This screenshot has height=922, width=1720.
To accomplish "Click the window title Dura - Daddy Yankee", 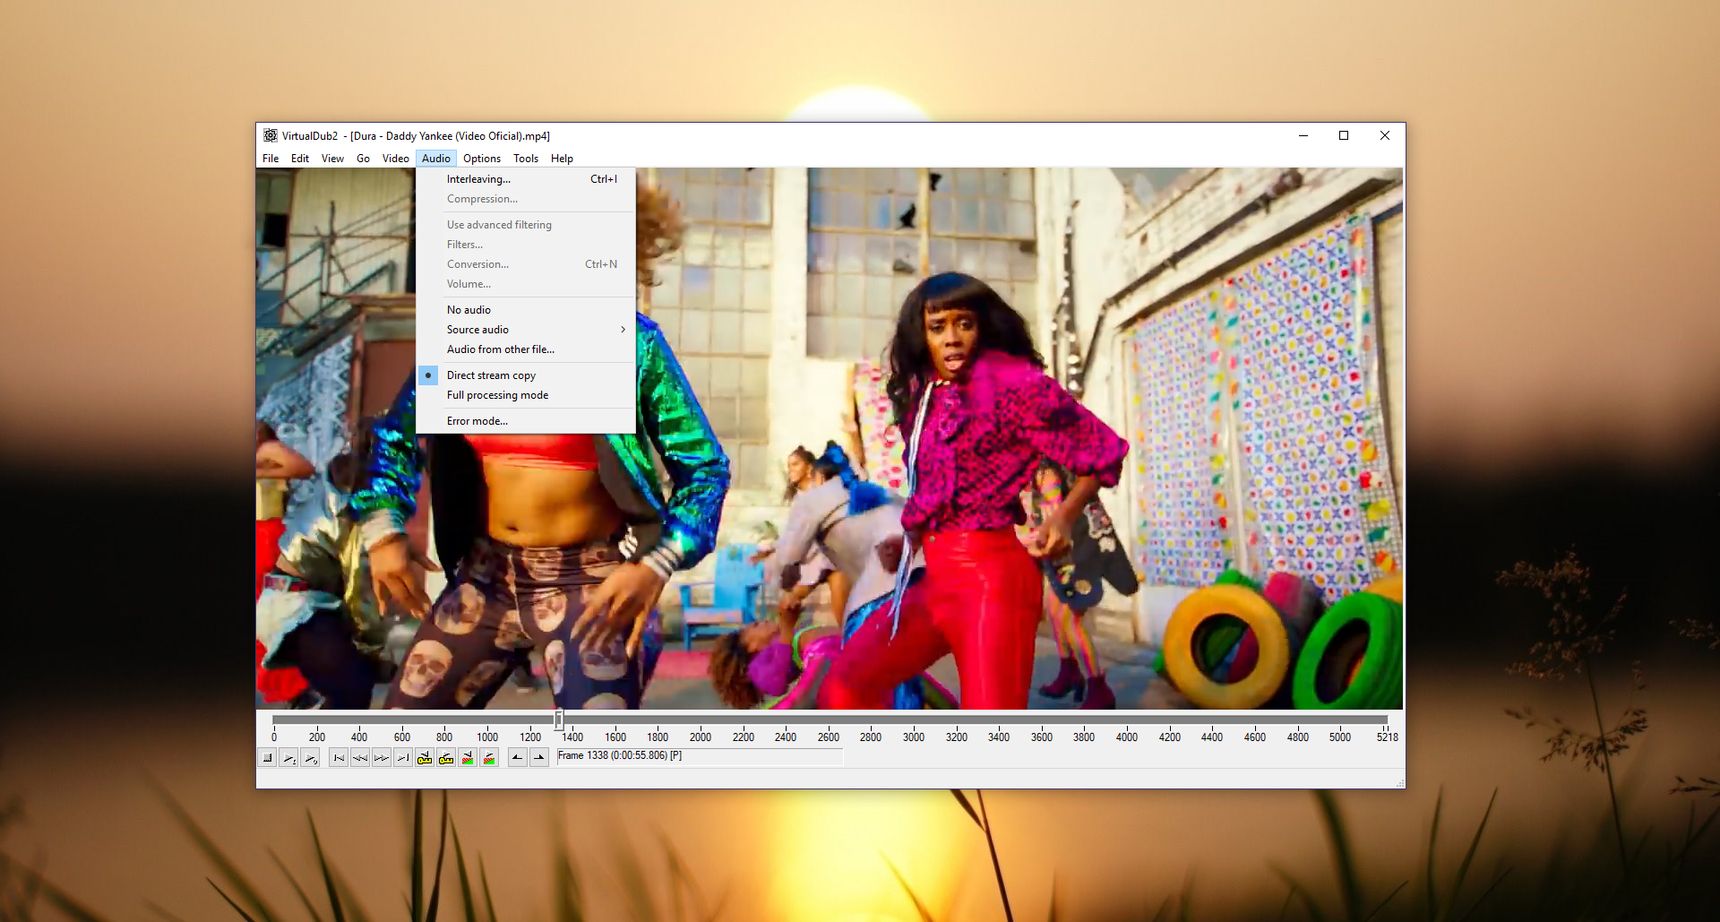I will click(x=418, y=136).
